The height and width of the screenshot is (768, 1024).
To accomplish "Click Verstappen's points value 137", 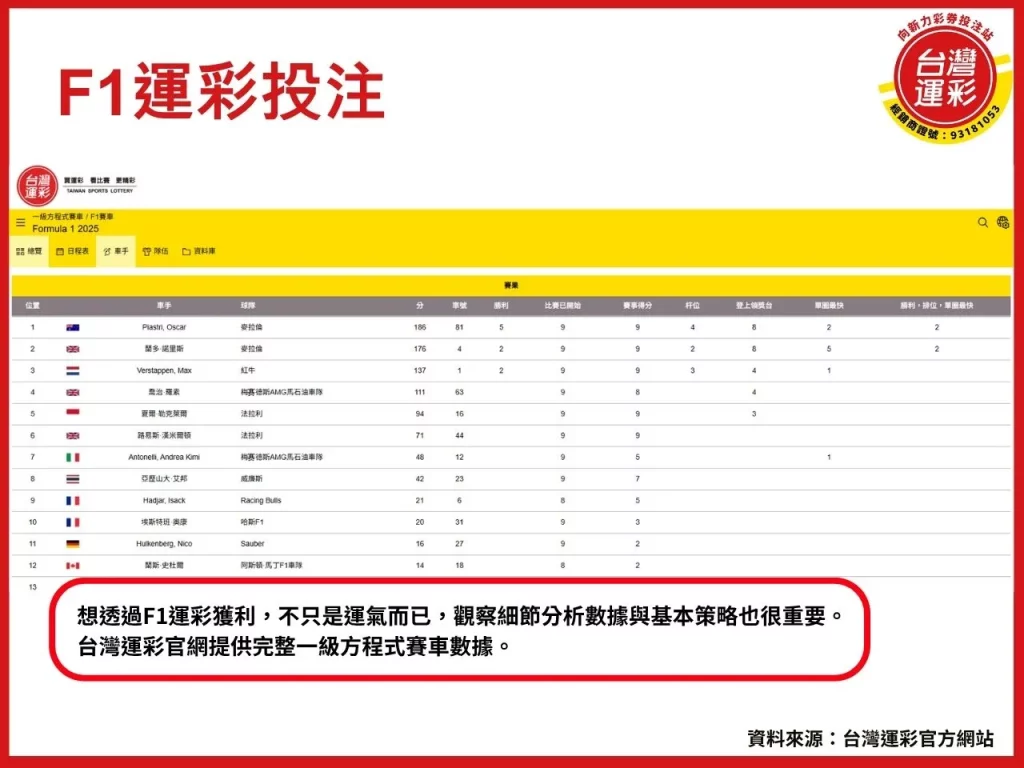I will [420, 370].
